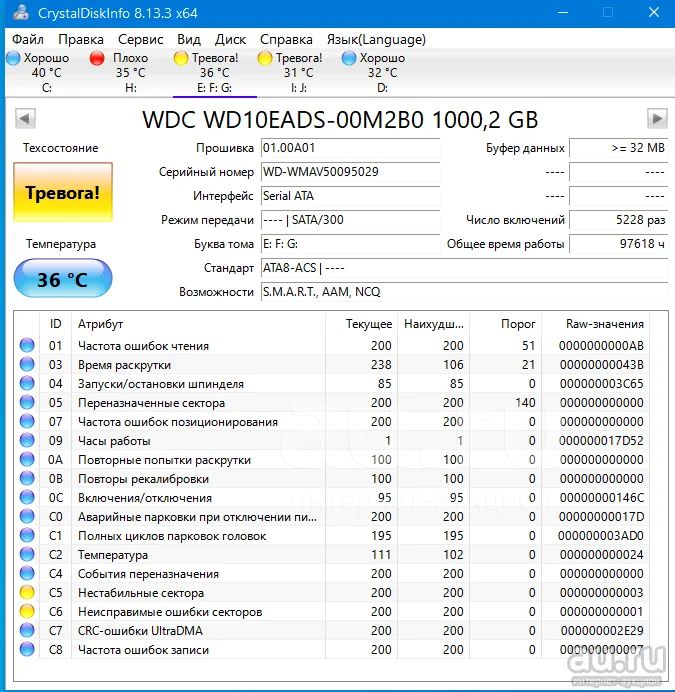Click blue status icon of attribute C2
The height and width of the screenshot is (692, 675).
point(27,554)
